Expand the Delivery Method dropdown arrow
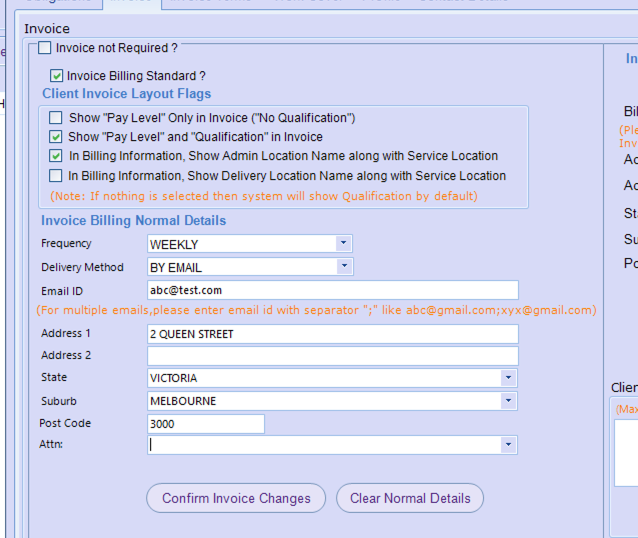Image resolution: width=638 pixels, height=538 pixels. [x=343, y=267]
